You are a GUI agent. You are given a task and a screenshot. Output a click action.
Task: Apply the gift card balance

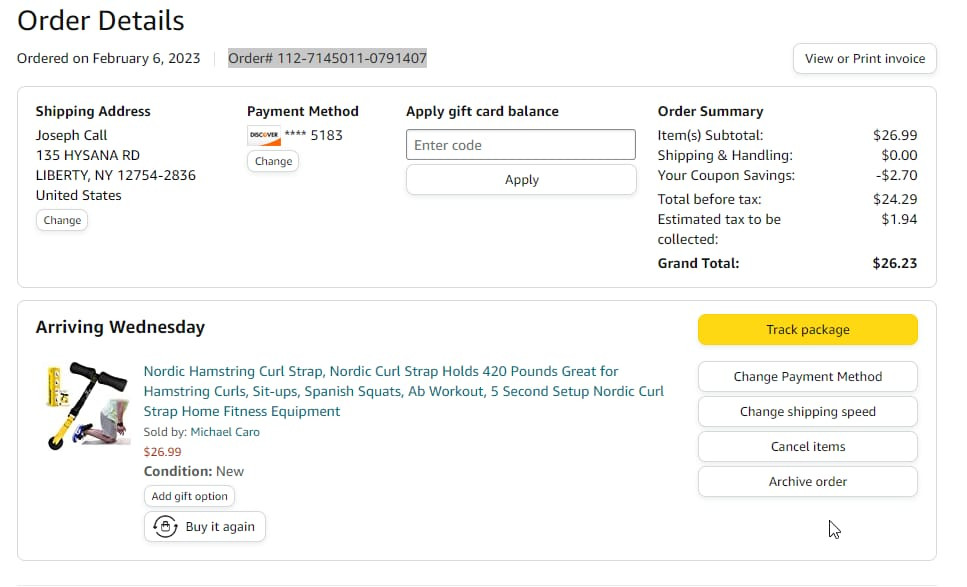click(521, 180)
